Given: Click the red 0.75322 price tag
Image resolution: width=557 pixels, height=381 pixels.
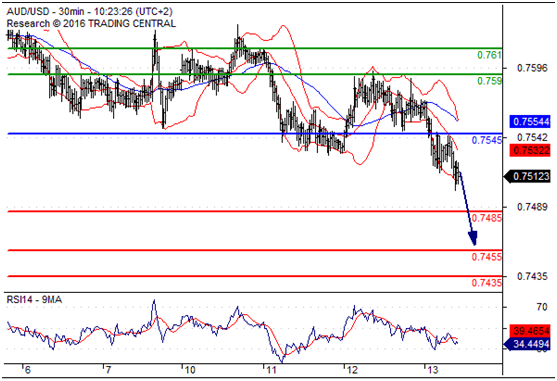Looking at the screenshot, I should [530, 150].
